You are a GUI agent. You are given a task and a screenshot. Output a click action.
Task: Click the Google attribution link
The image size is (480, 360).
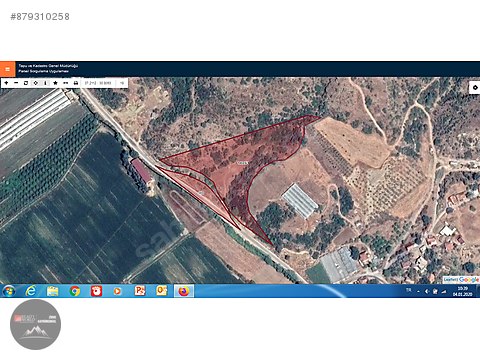469,280
